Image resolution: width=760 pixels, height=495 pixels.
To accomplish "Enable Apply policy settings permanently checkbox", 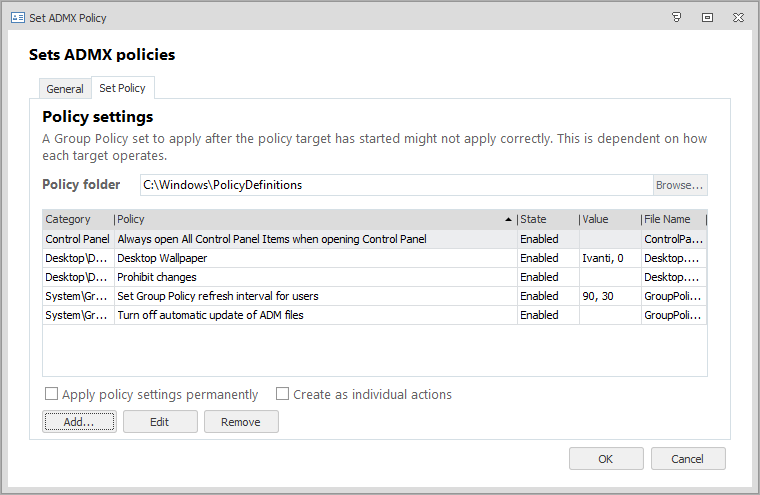I will [52, 394].
